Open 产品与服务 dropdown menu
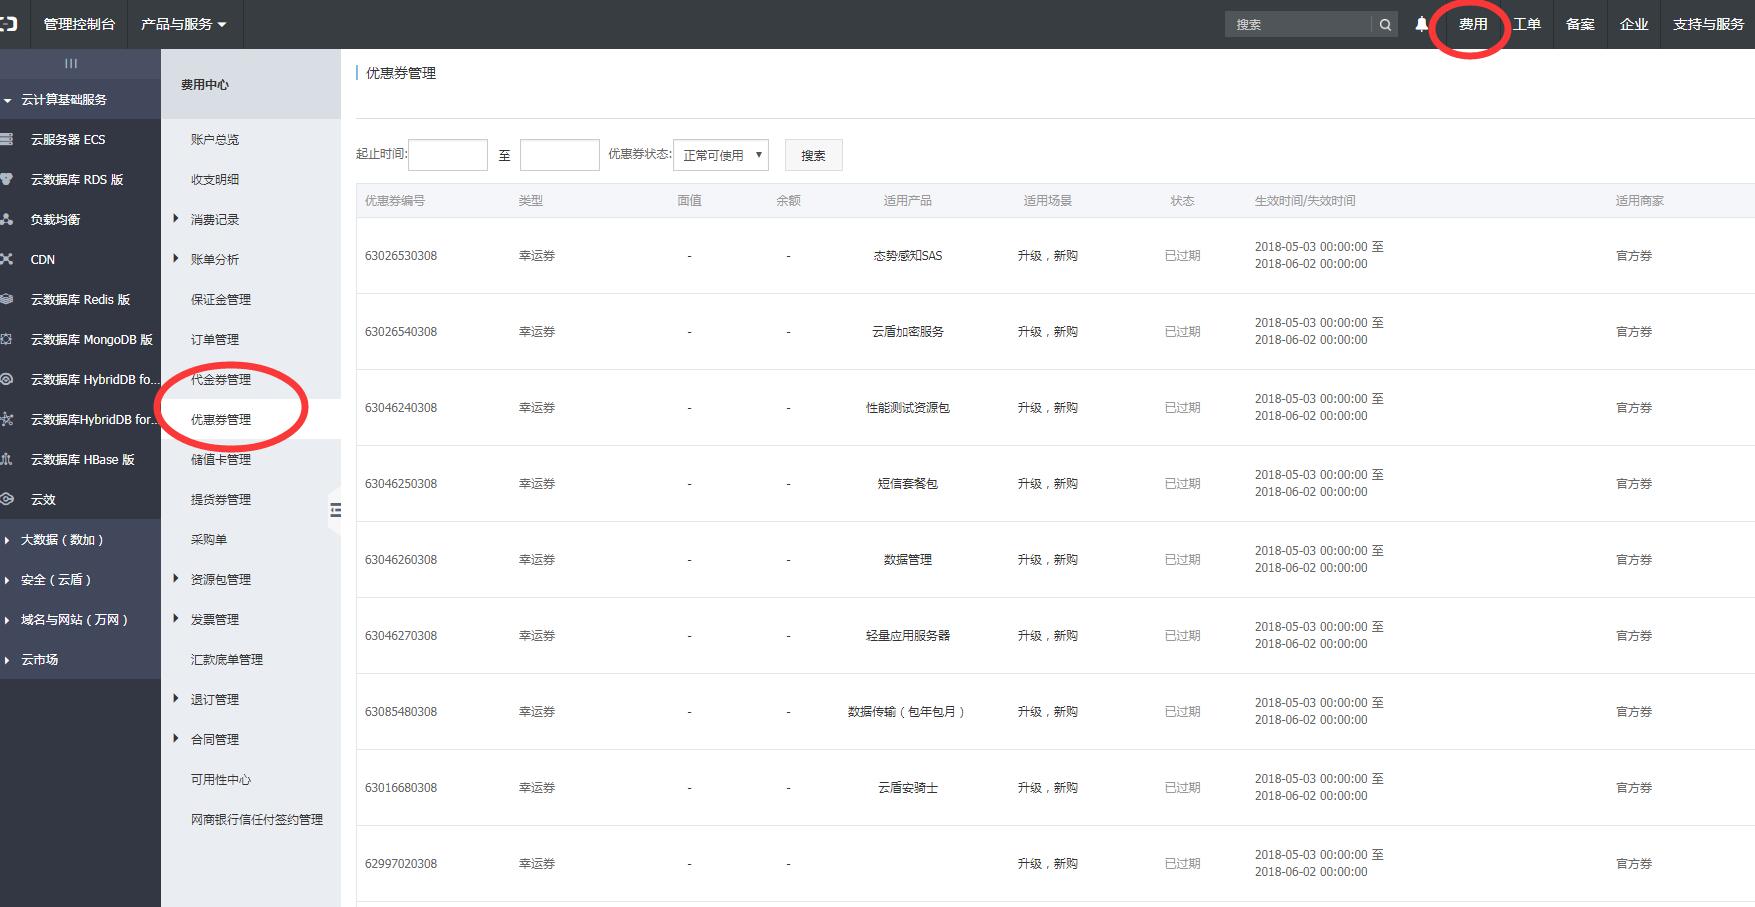This screenshot has height=907, width=1755. click(184, 24)
